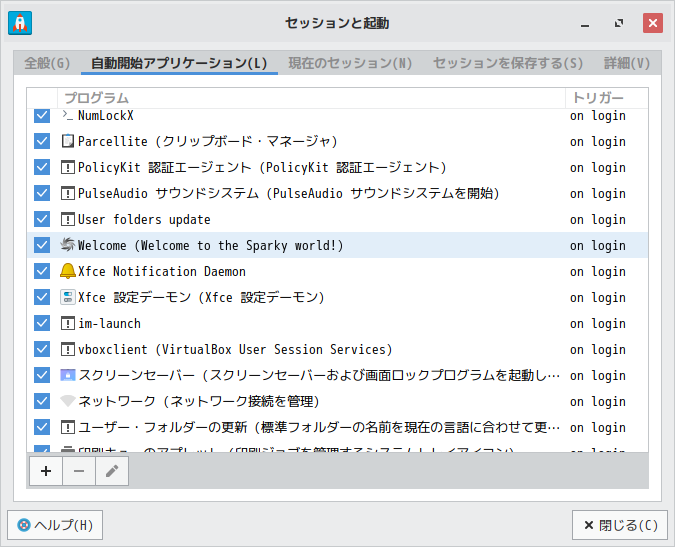This screenshot has width=675, height=547.
Task: Sort by プログラム column header
Action: click(x=311, y=98)
